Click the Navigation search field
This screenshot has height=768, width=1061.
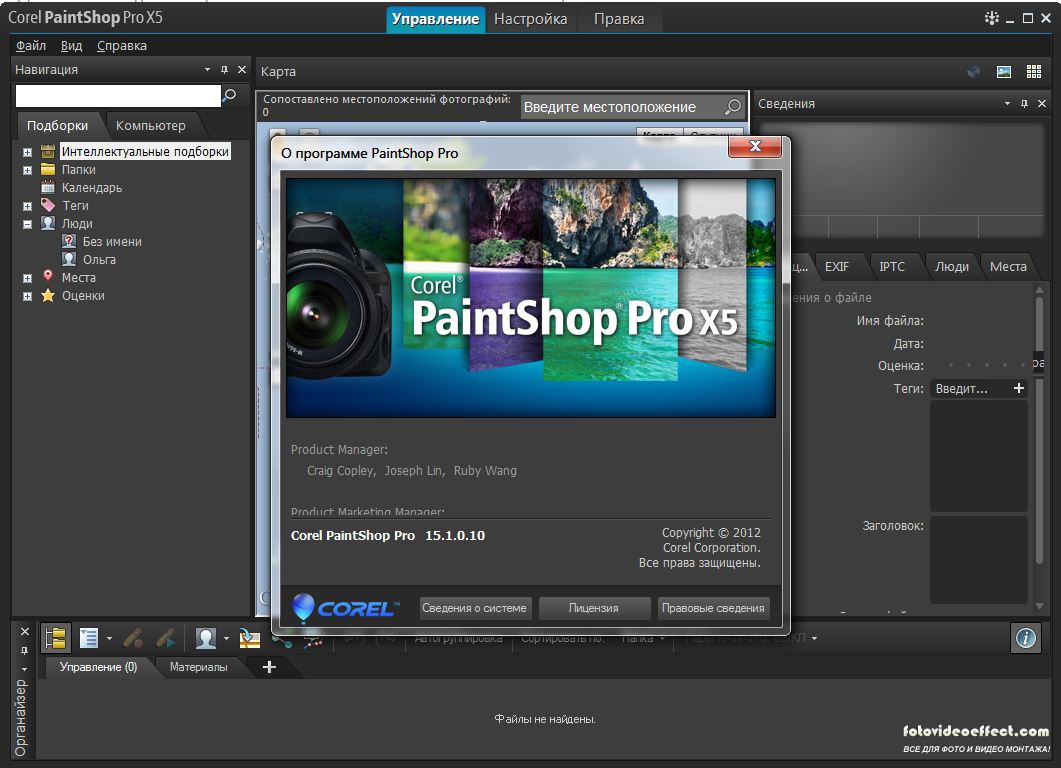[x=118, y=95]
